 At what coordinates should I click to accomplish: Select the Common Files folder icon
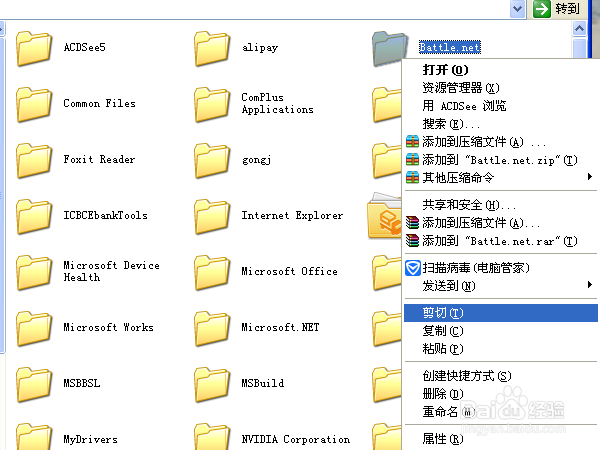34,104
